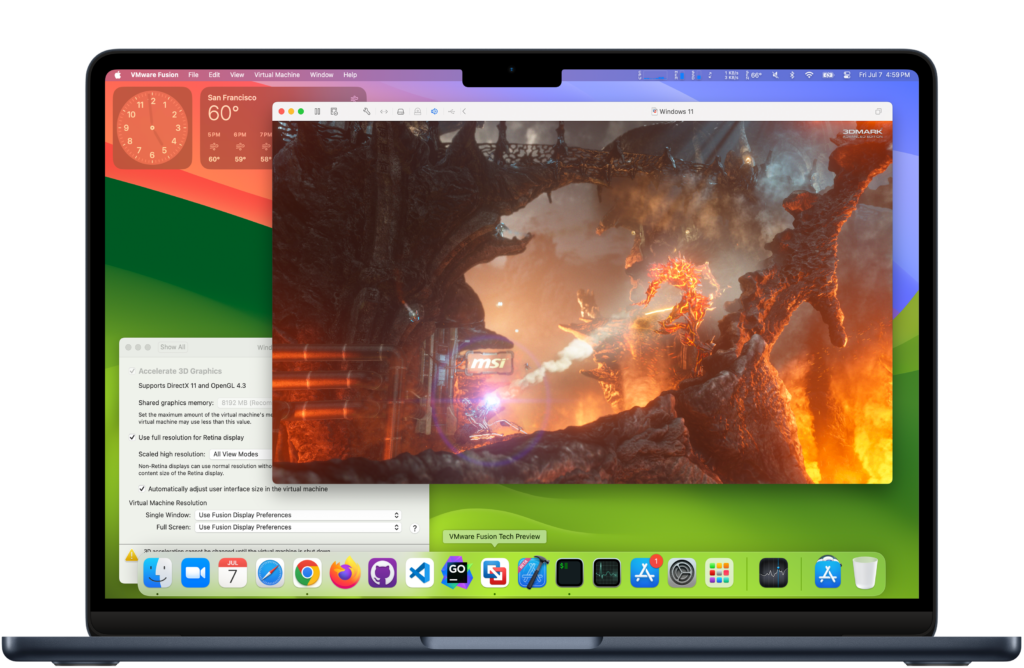Open Xcode from the dock
The height and width of the screenshot is (668, 1024).
point(531,573)
